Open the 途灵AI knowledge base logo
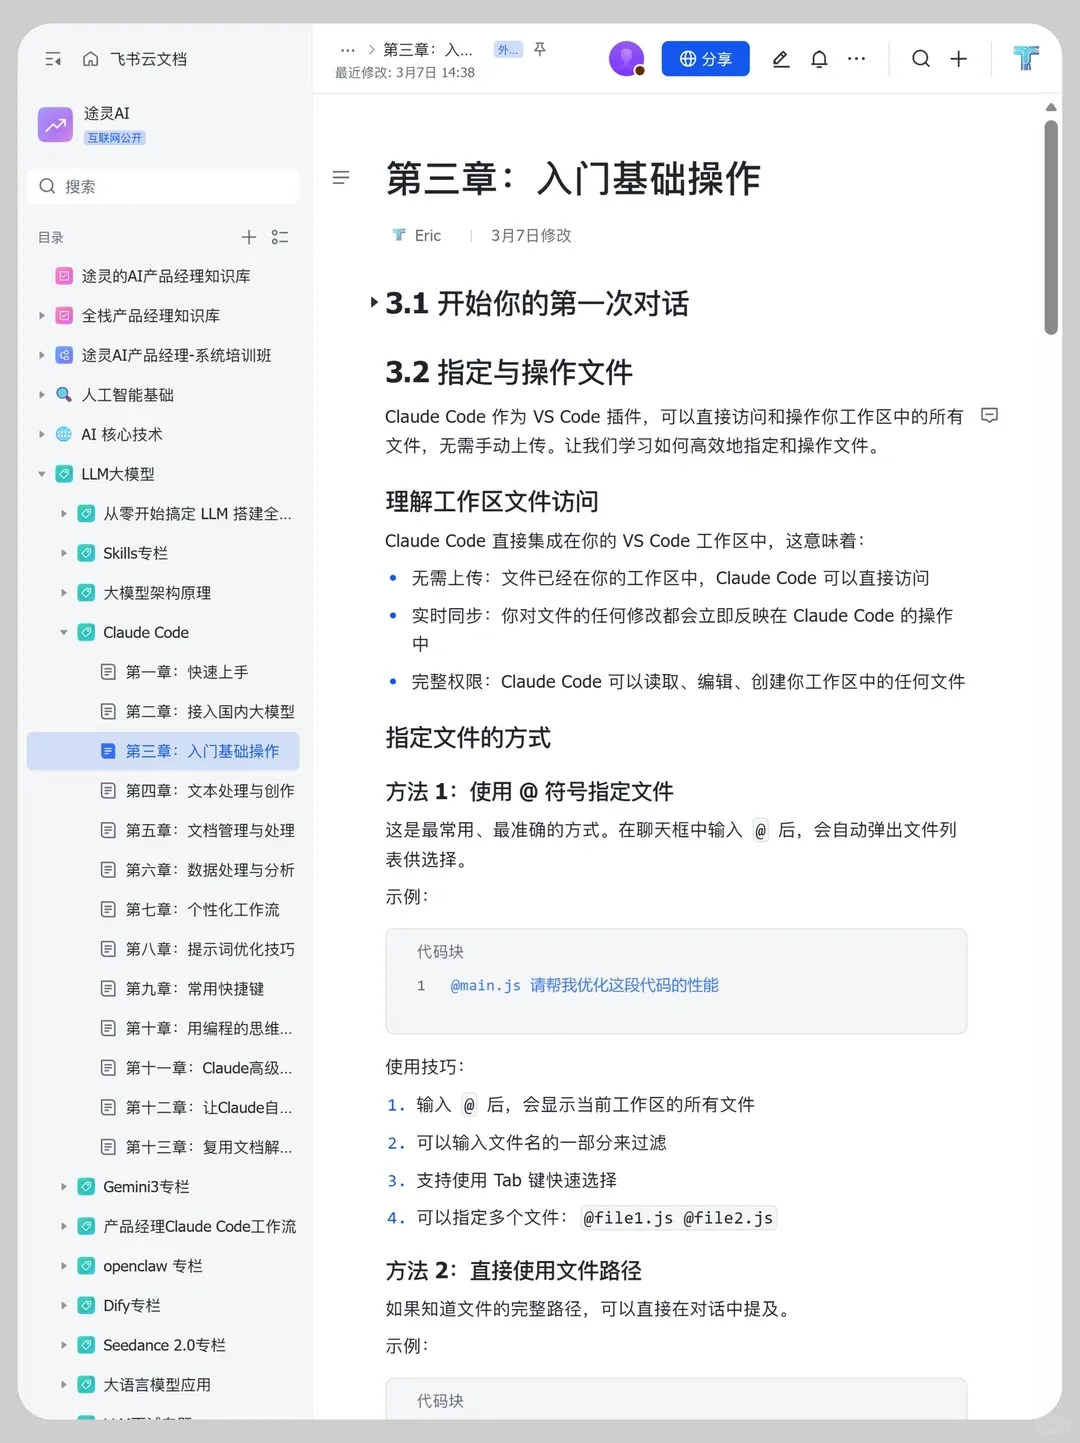1080x1443 pixels. tap(55, 125)
